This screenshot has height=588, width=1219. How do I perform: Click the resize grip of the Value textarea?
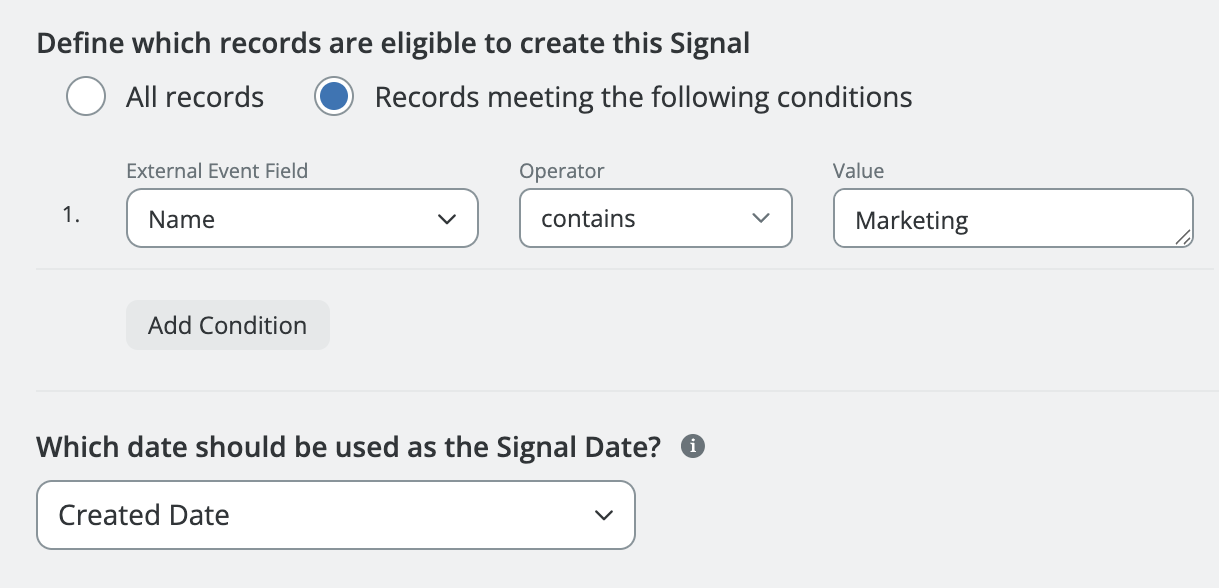(x=1183, y=237)
